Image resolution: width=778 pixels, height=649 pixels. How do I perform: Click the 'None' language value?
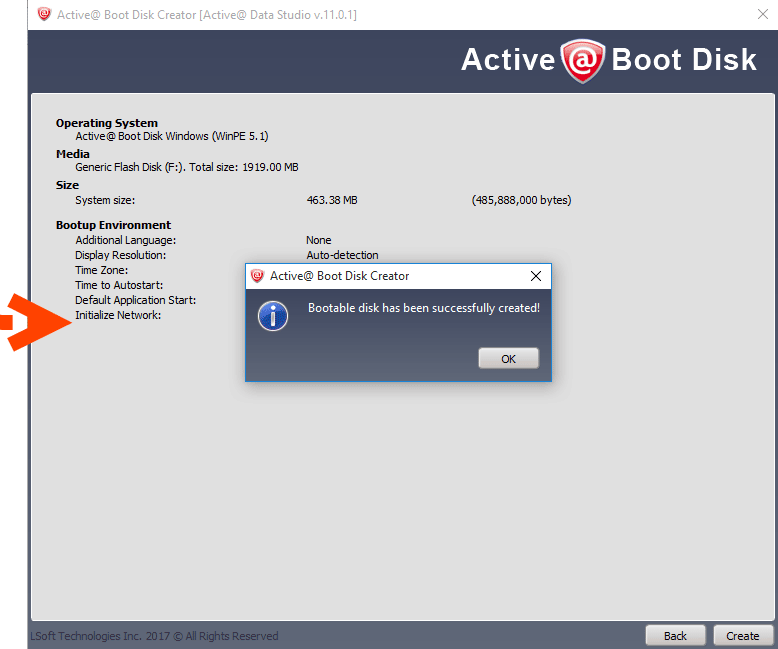(319, 240)
